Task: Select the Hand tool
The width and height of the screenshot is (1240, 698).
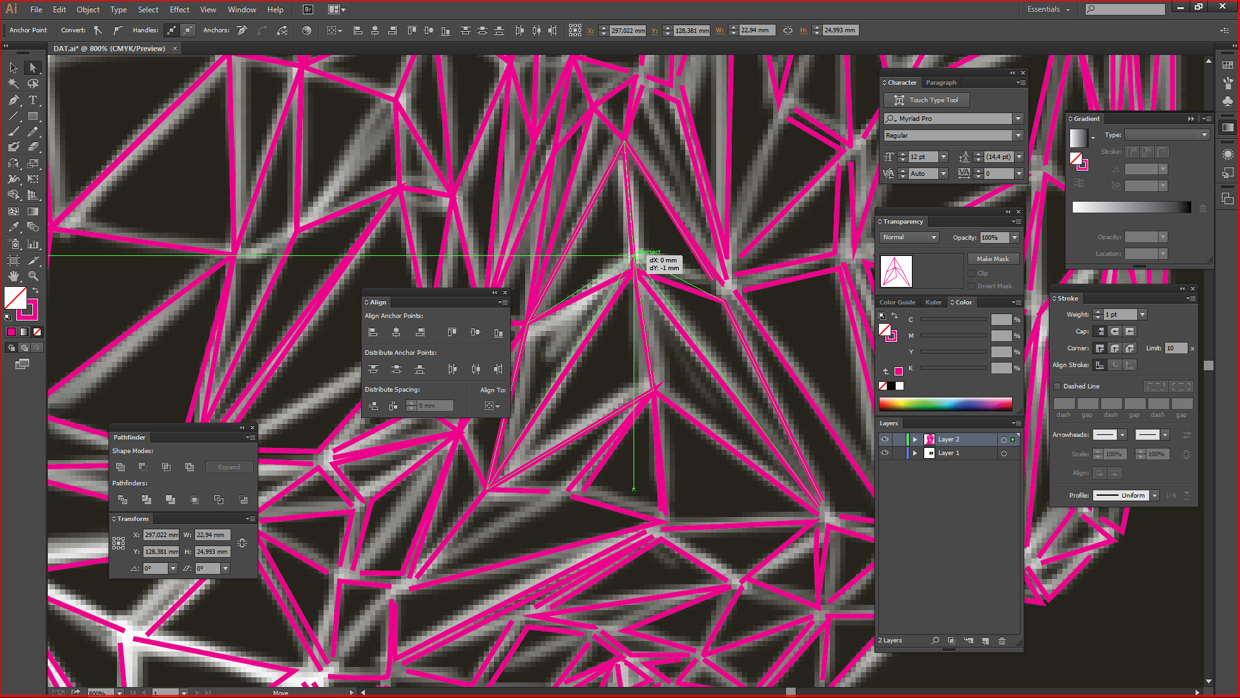Action: (14, 276)
